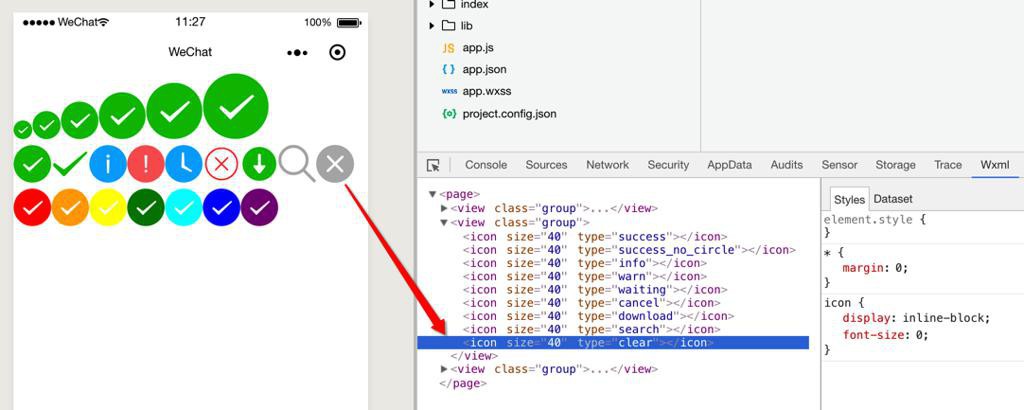Click the element.style rule

pyautogui.click(x=875, y=219)
